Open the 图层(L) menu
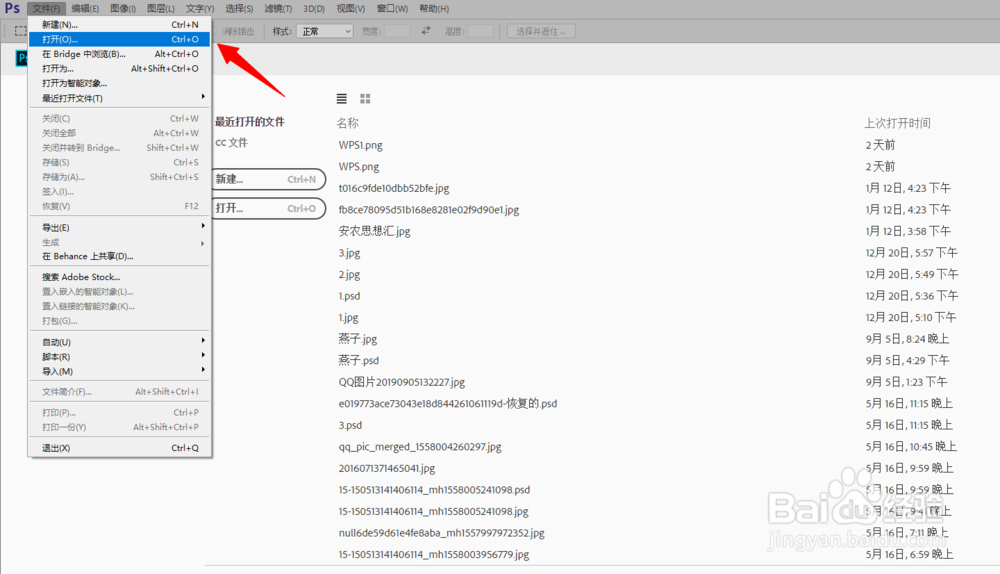This screenshot has height=574, width=1000. 161,8
